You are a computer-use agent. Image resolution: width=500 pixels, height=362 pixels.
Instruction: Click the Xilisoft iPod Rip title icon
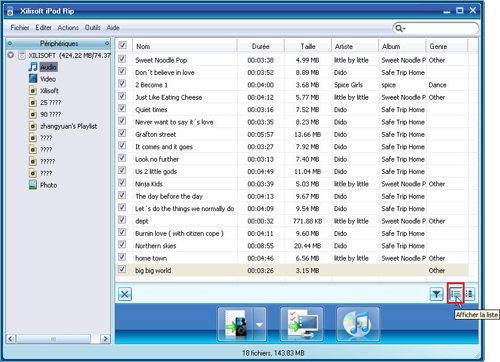[10, 12]
